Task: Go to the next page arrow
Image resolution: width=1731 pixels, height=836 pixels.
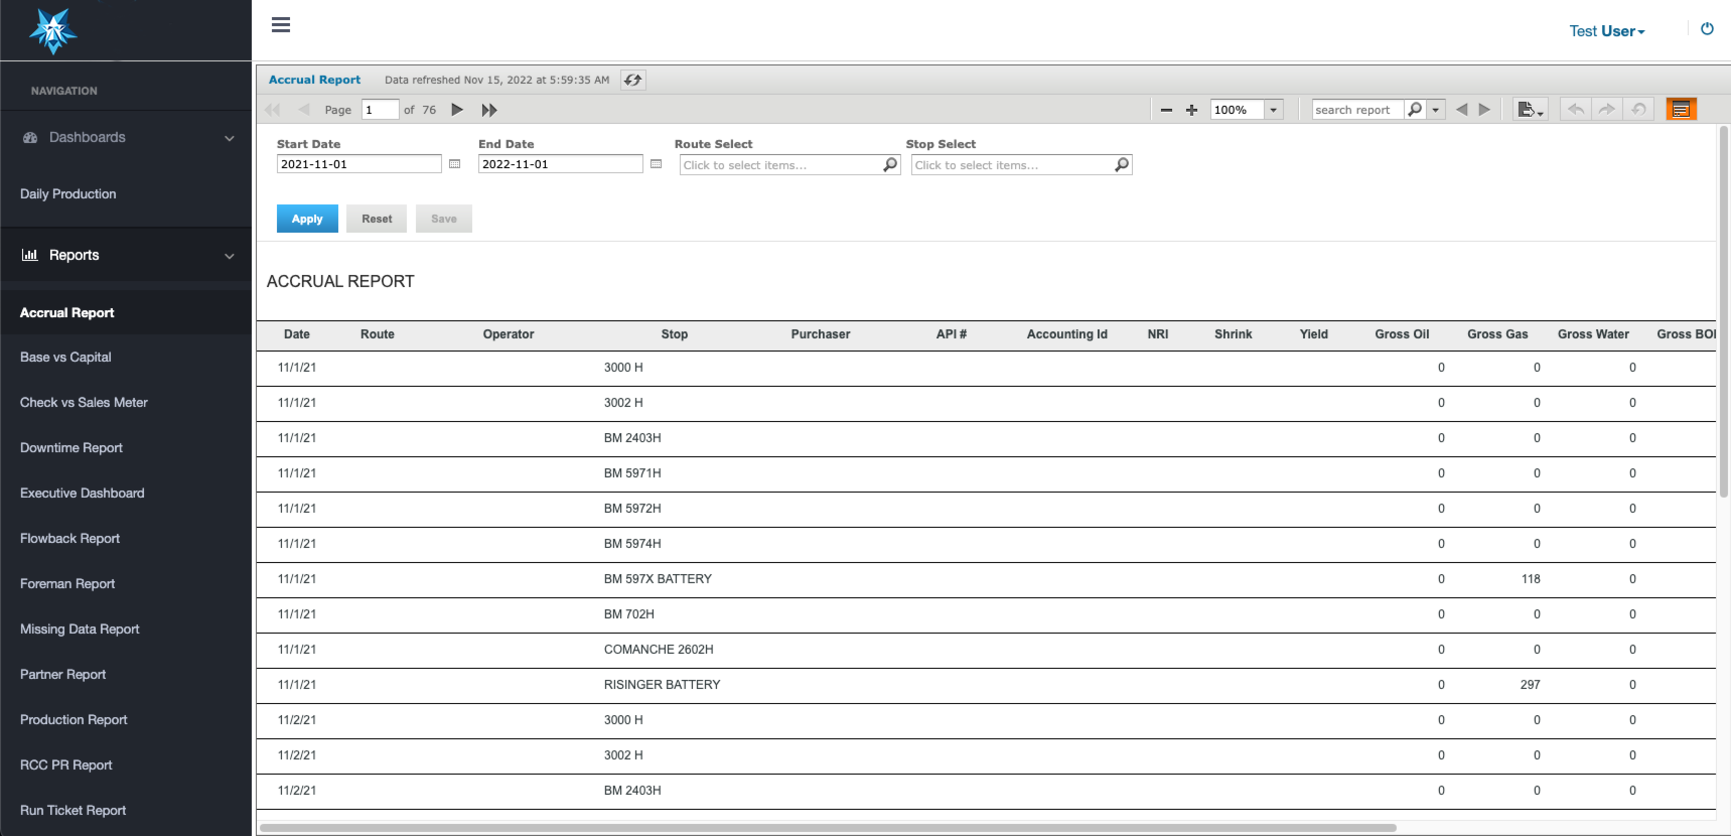Action: 457,110
